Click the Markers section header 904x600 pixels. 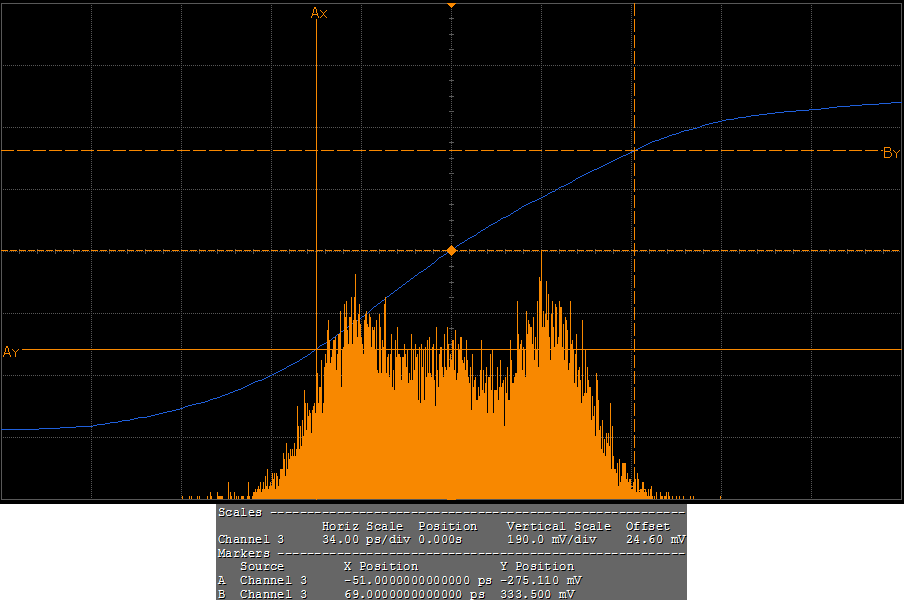(x=244, y=553)
